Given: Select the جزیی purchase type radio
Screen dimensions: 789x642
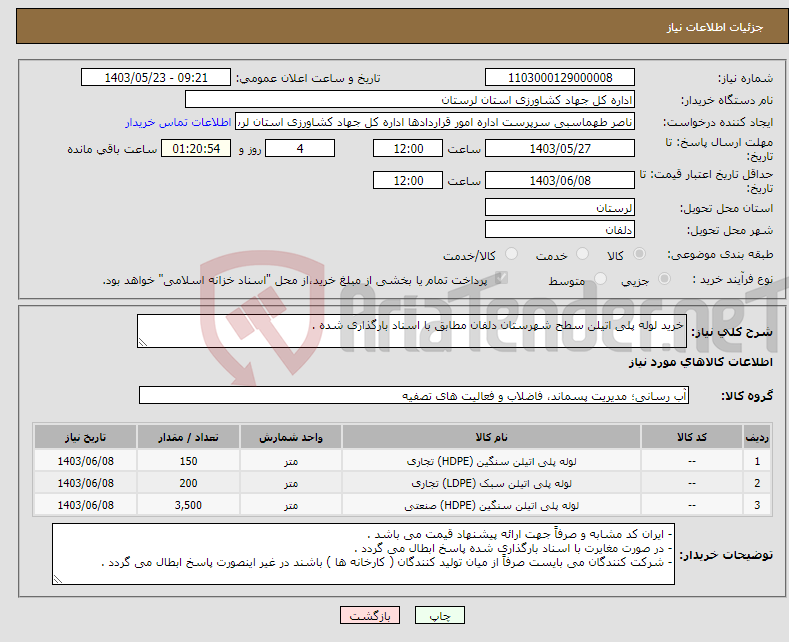Looking at the screenshot, I should [x=664, y=279].
